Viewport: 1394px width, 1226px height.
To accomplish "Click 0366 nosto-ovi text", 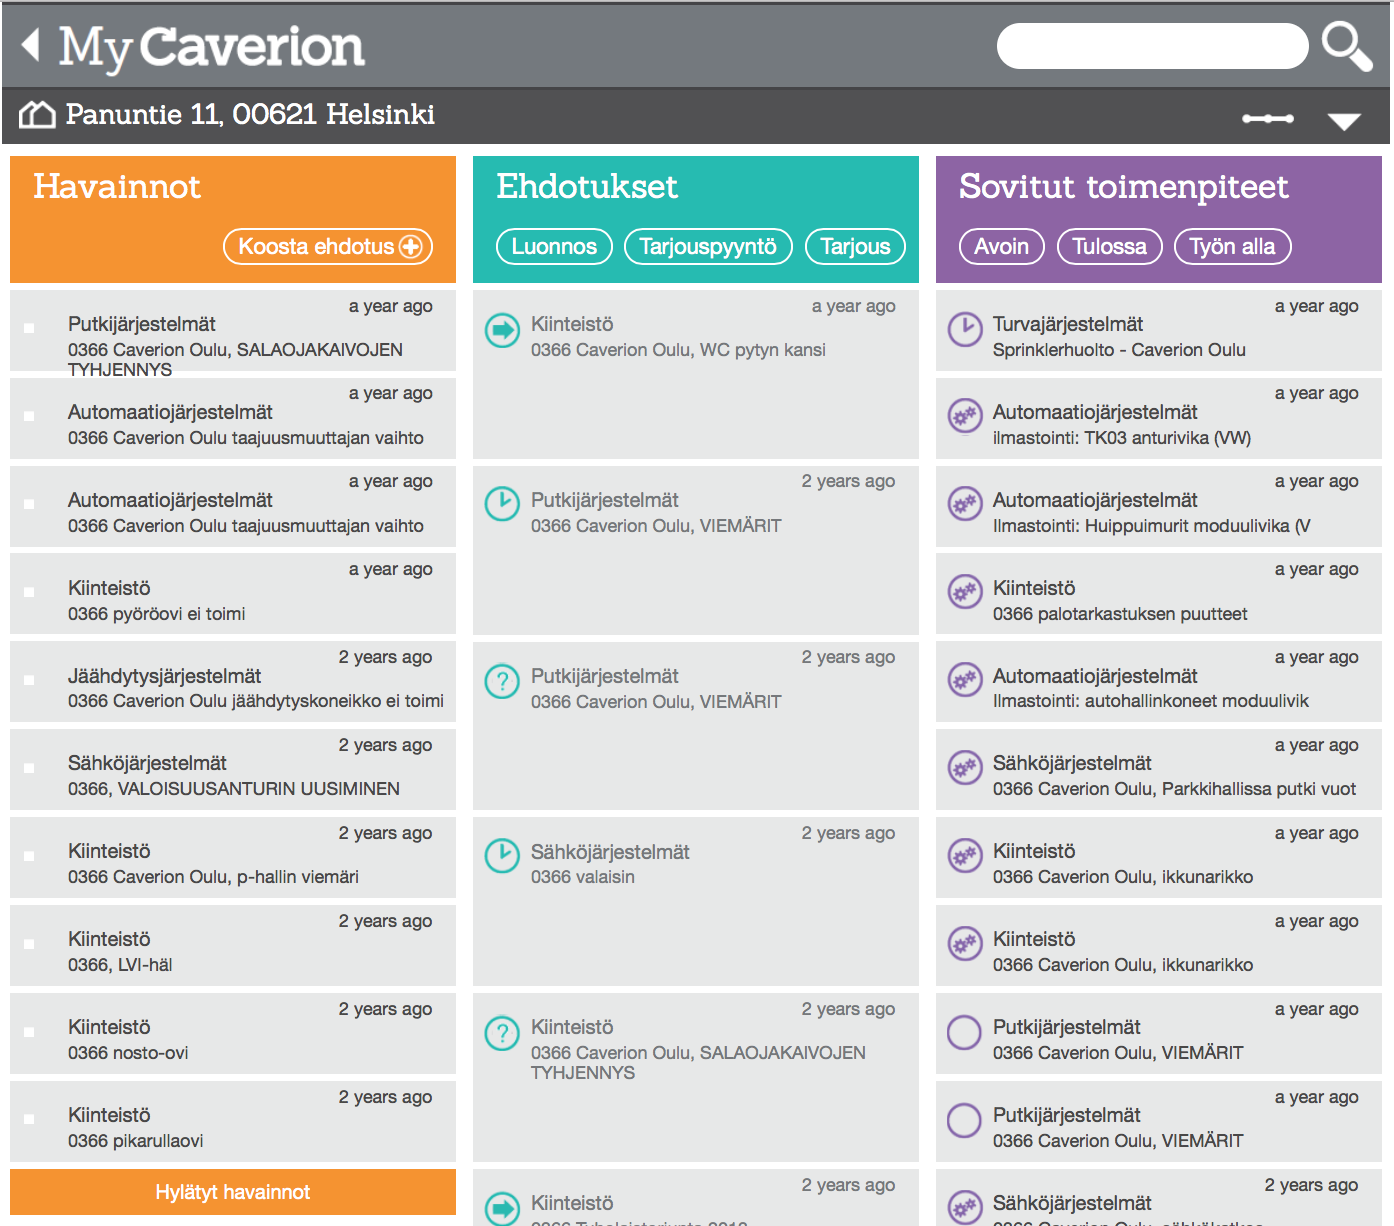I will (x=128, y=1053).
